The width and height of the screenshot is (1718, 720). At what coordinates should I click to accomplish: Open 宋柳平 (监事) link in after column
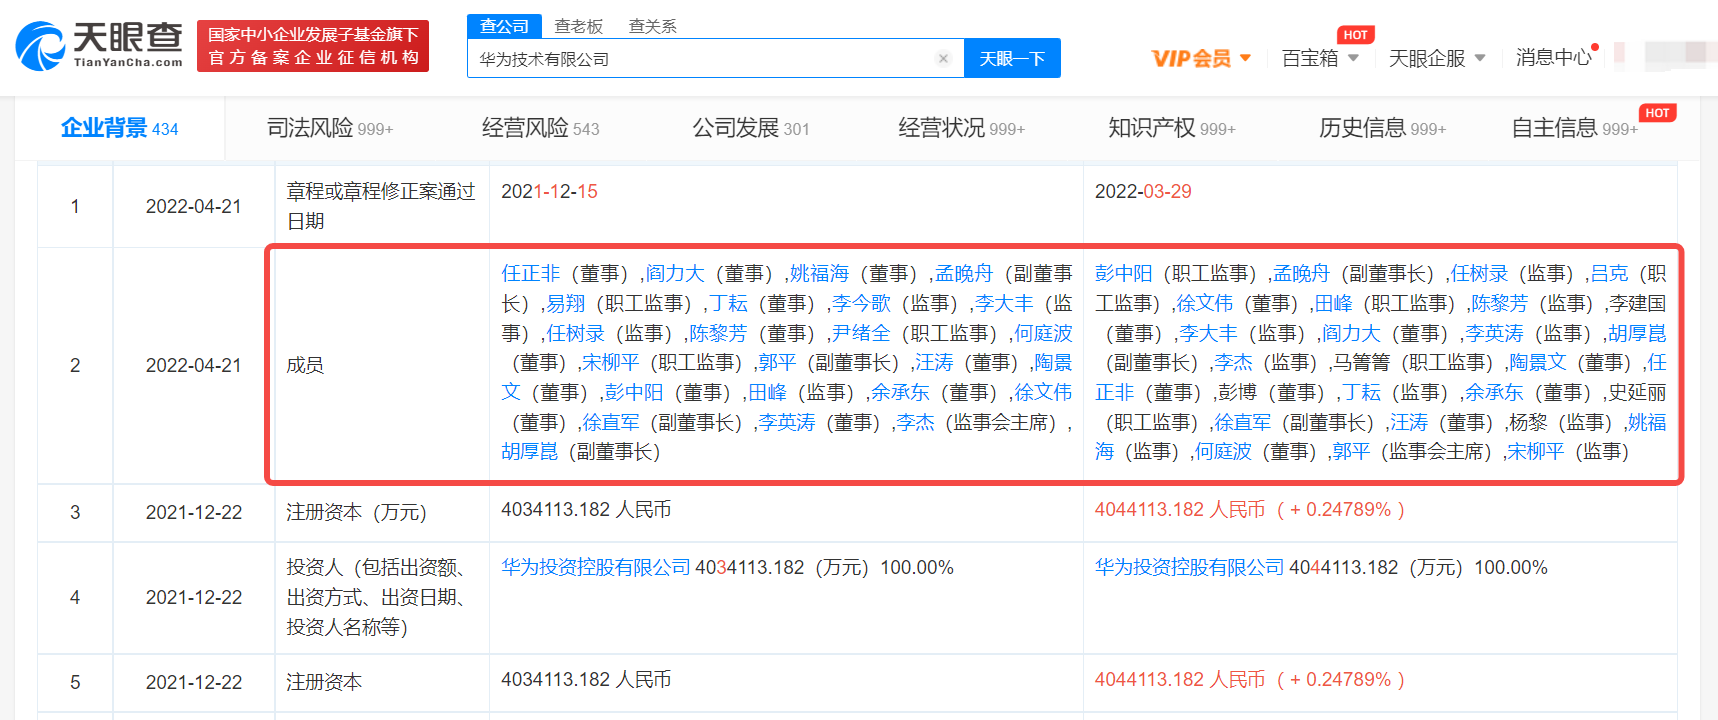point(1535,451)
